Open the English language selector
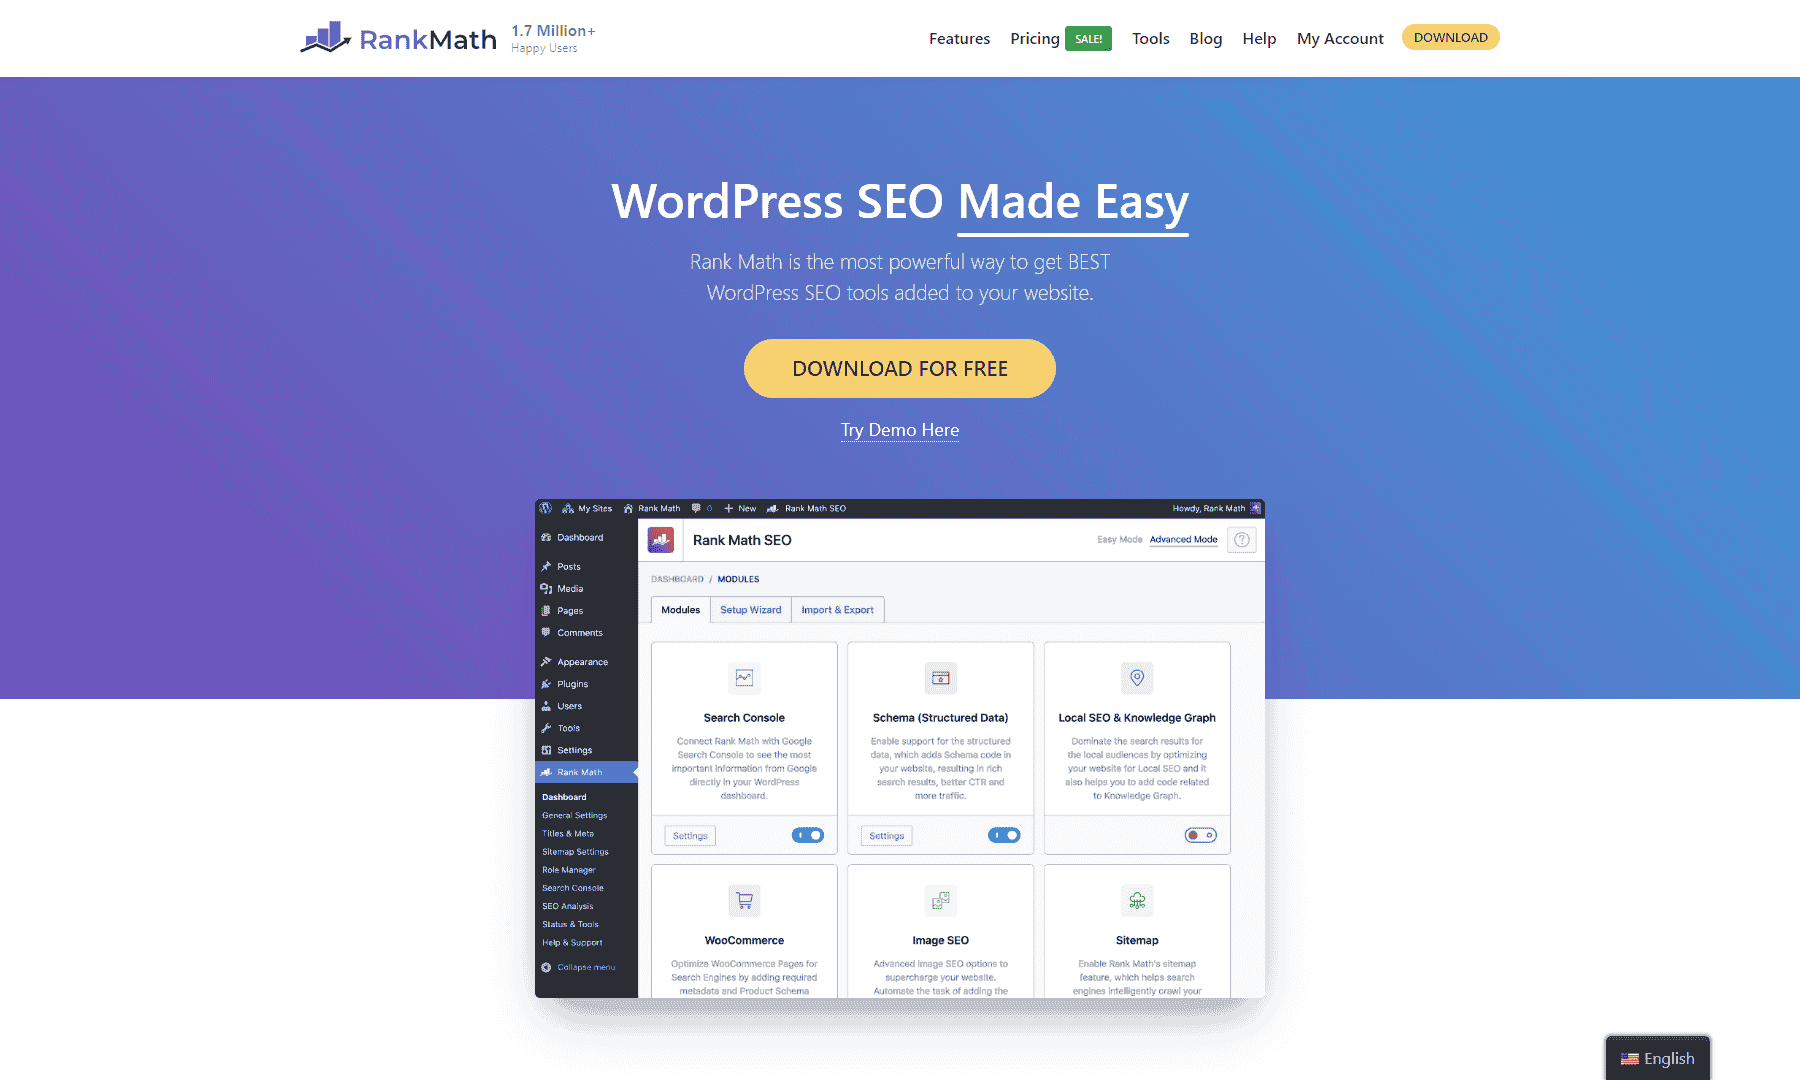Image resolution: width=1800 pixels, height=1080 pixels. point(1658,1058)
